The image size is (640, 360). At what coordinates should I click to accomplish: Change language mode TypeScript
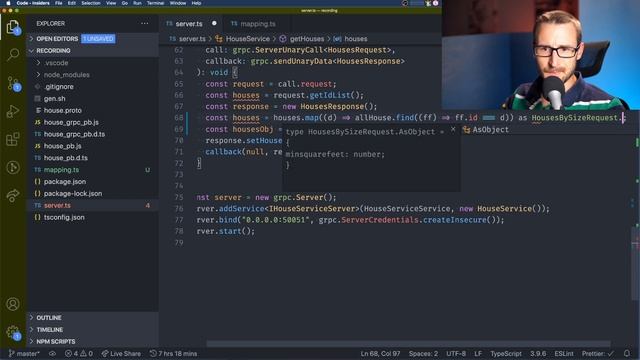pyautogui.click(x=506, y=353)
